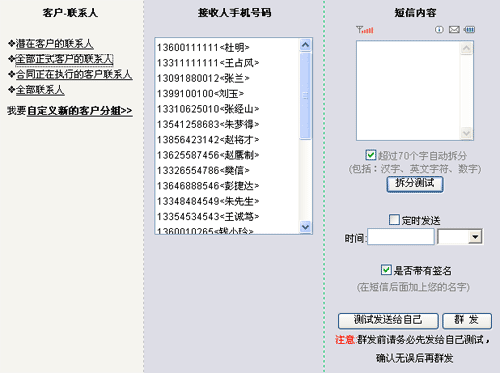Select 潜在客户的联系人 group
The image size is (500, 373).
(54, 44)
